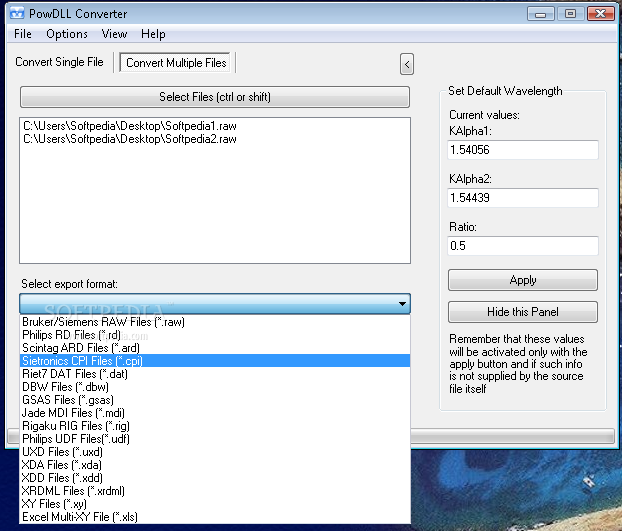Open the File menu
This screenshot has height=531, width=622.
pyautogui.click(x=23, y=34)
